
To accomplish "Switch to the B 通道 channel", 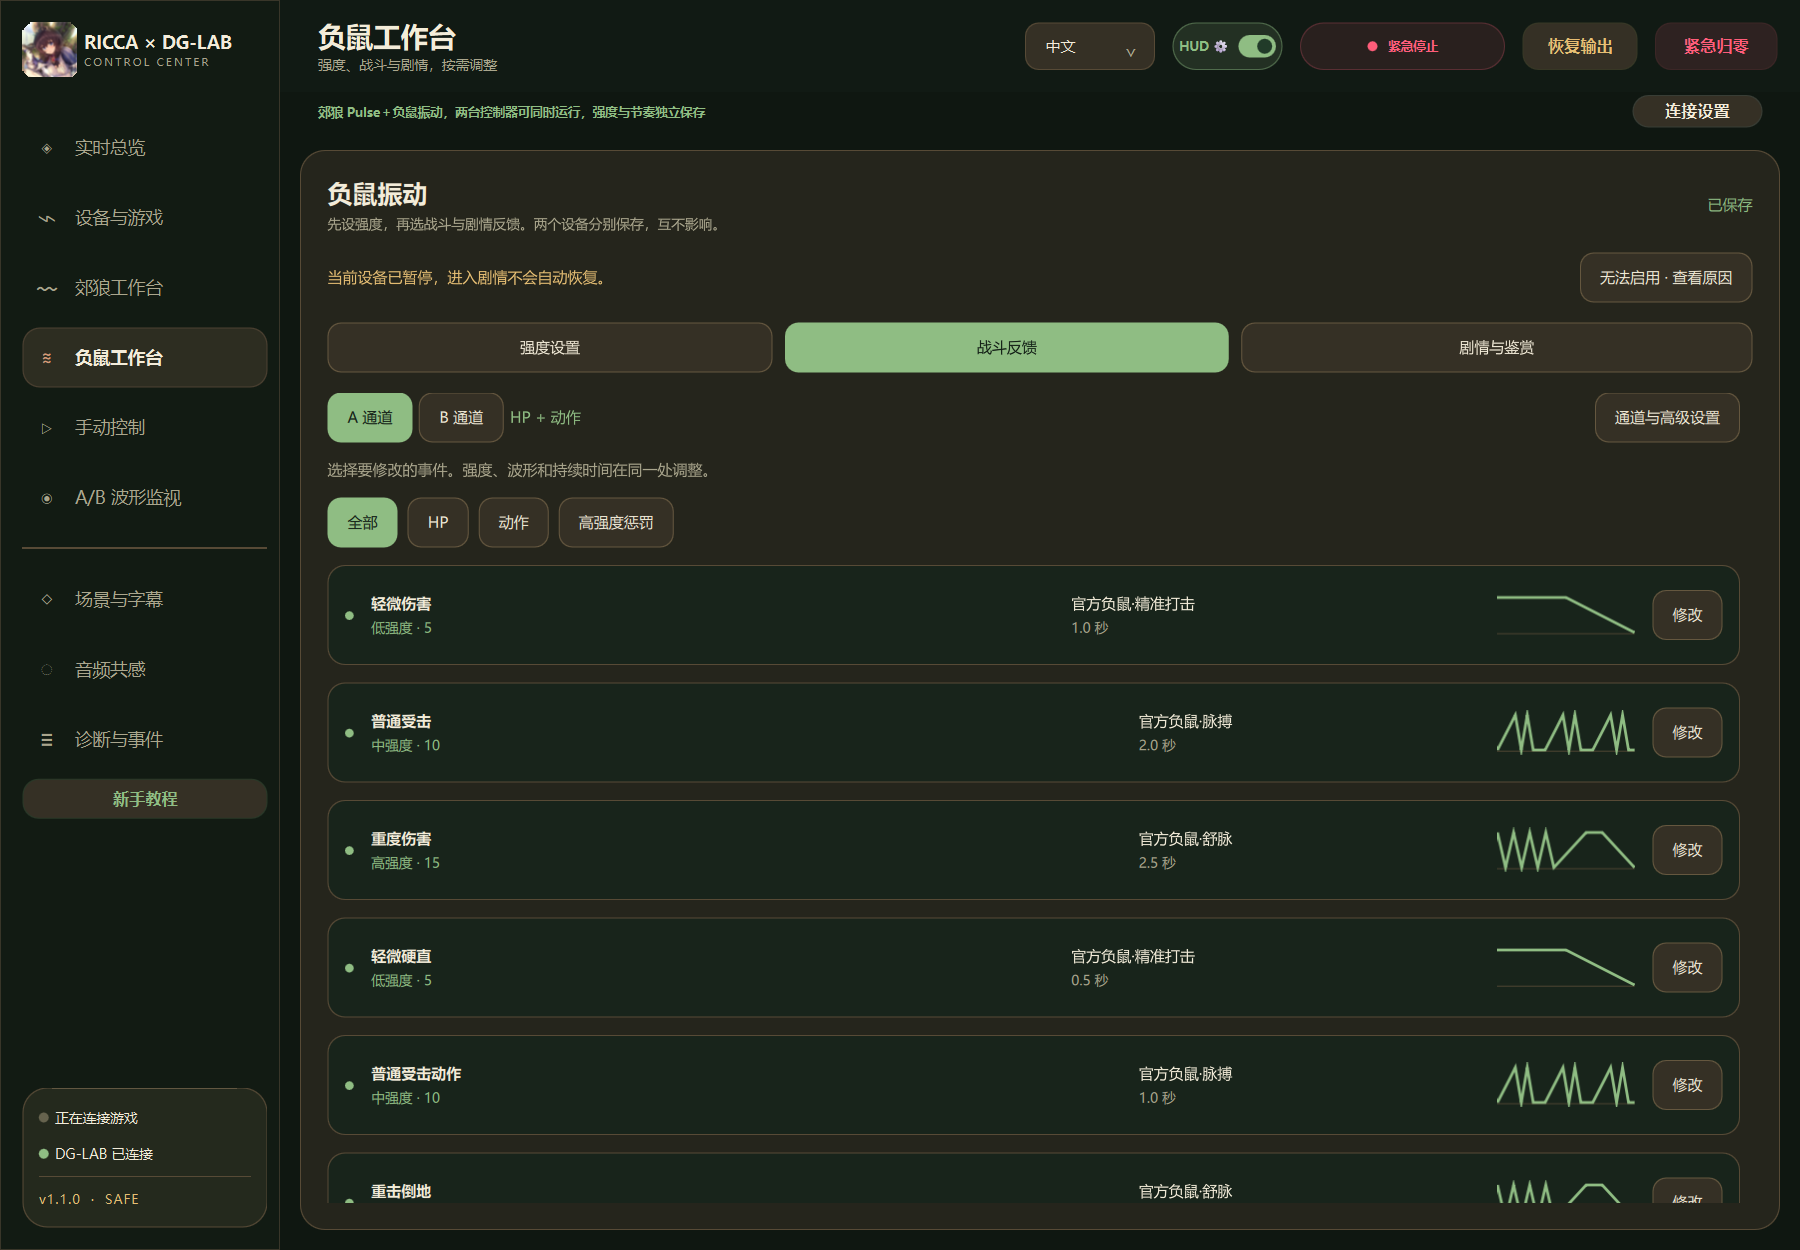I will pyautogui.click(x=461, y=417).
